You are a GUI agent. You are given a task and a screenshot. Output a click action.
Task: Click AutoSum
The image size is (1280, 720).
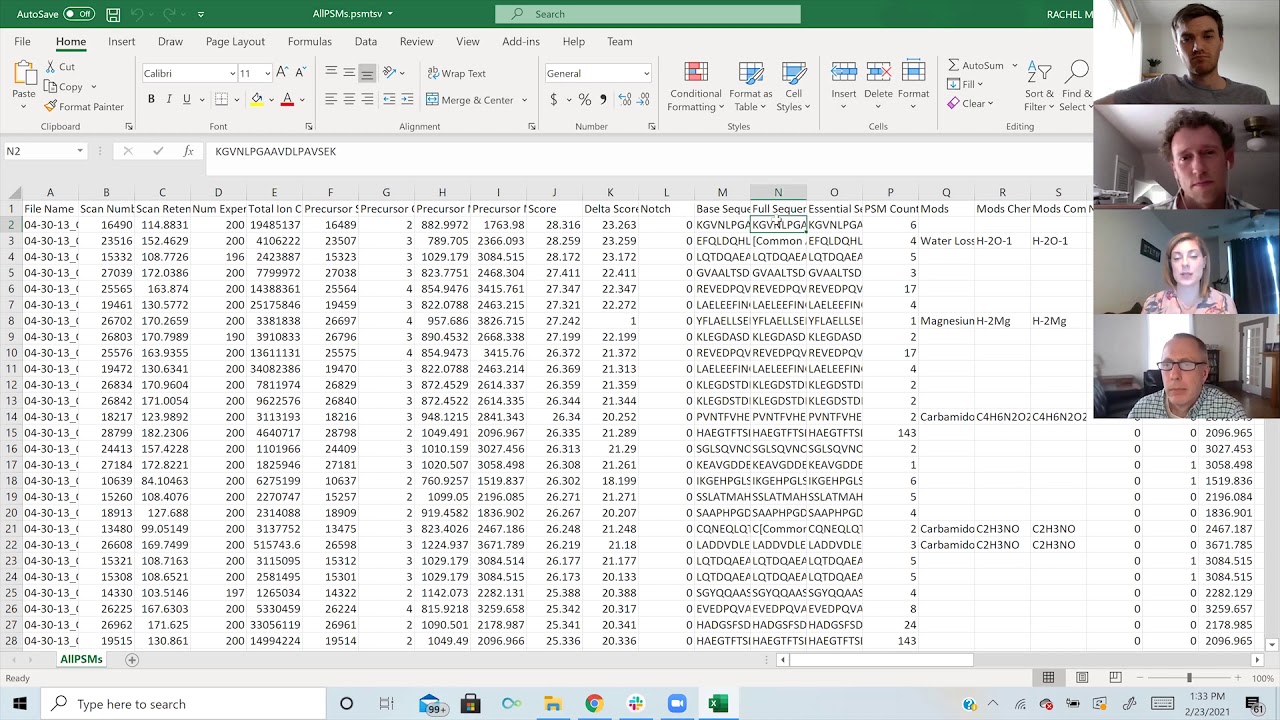(x=975, y=66)
